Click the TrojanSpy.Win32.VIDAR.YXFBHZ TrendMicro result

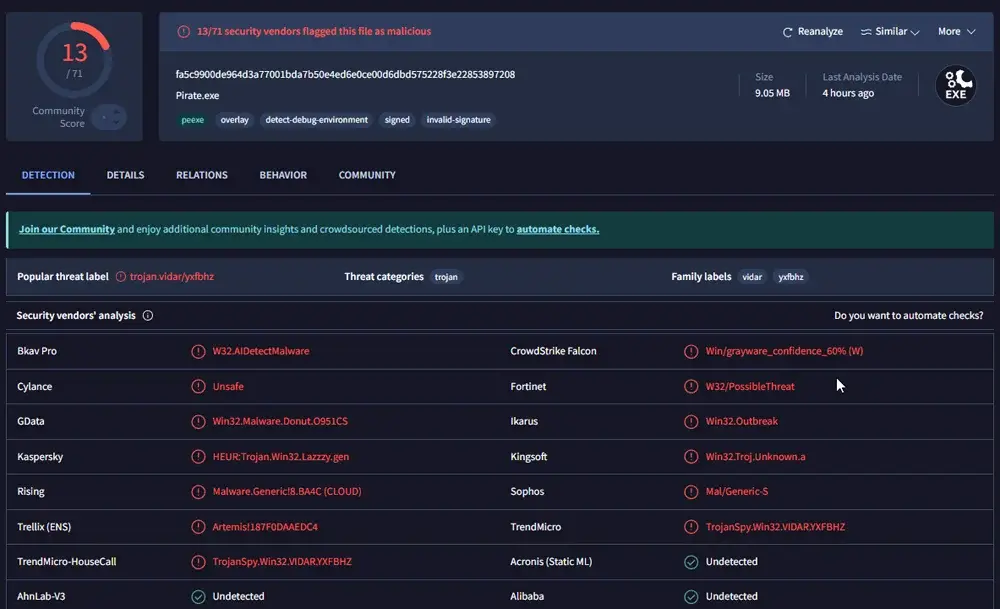point(775,527)
